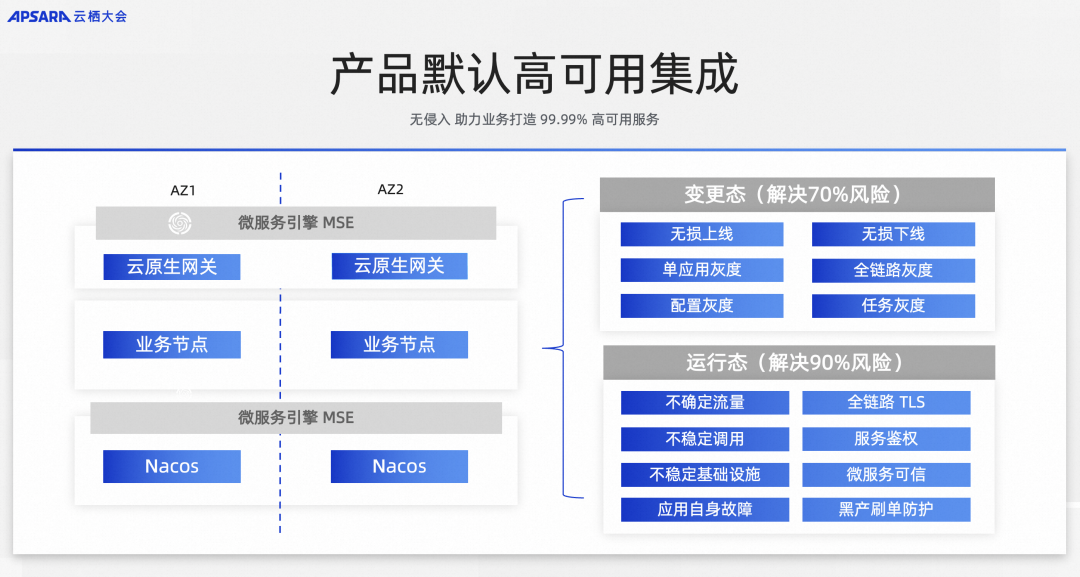Click the 微服务引擎 MSE bar above Nacos

click(x=295, y=417)
